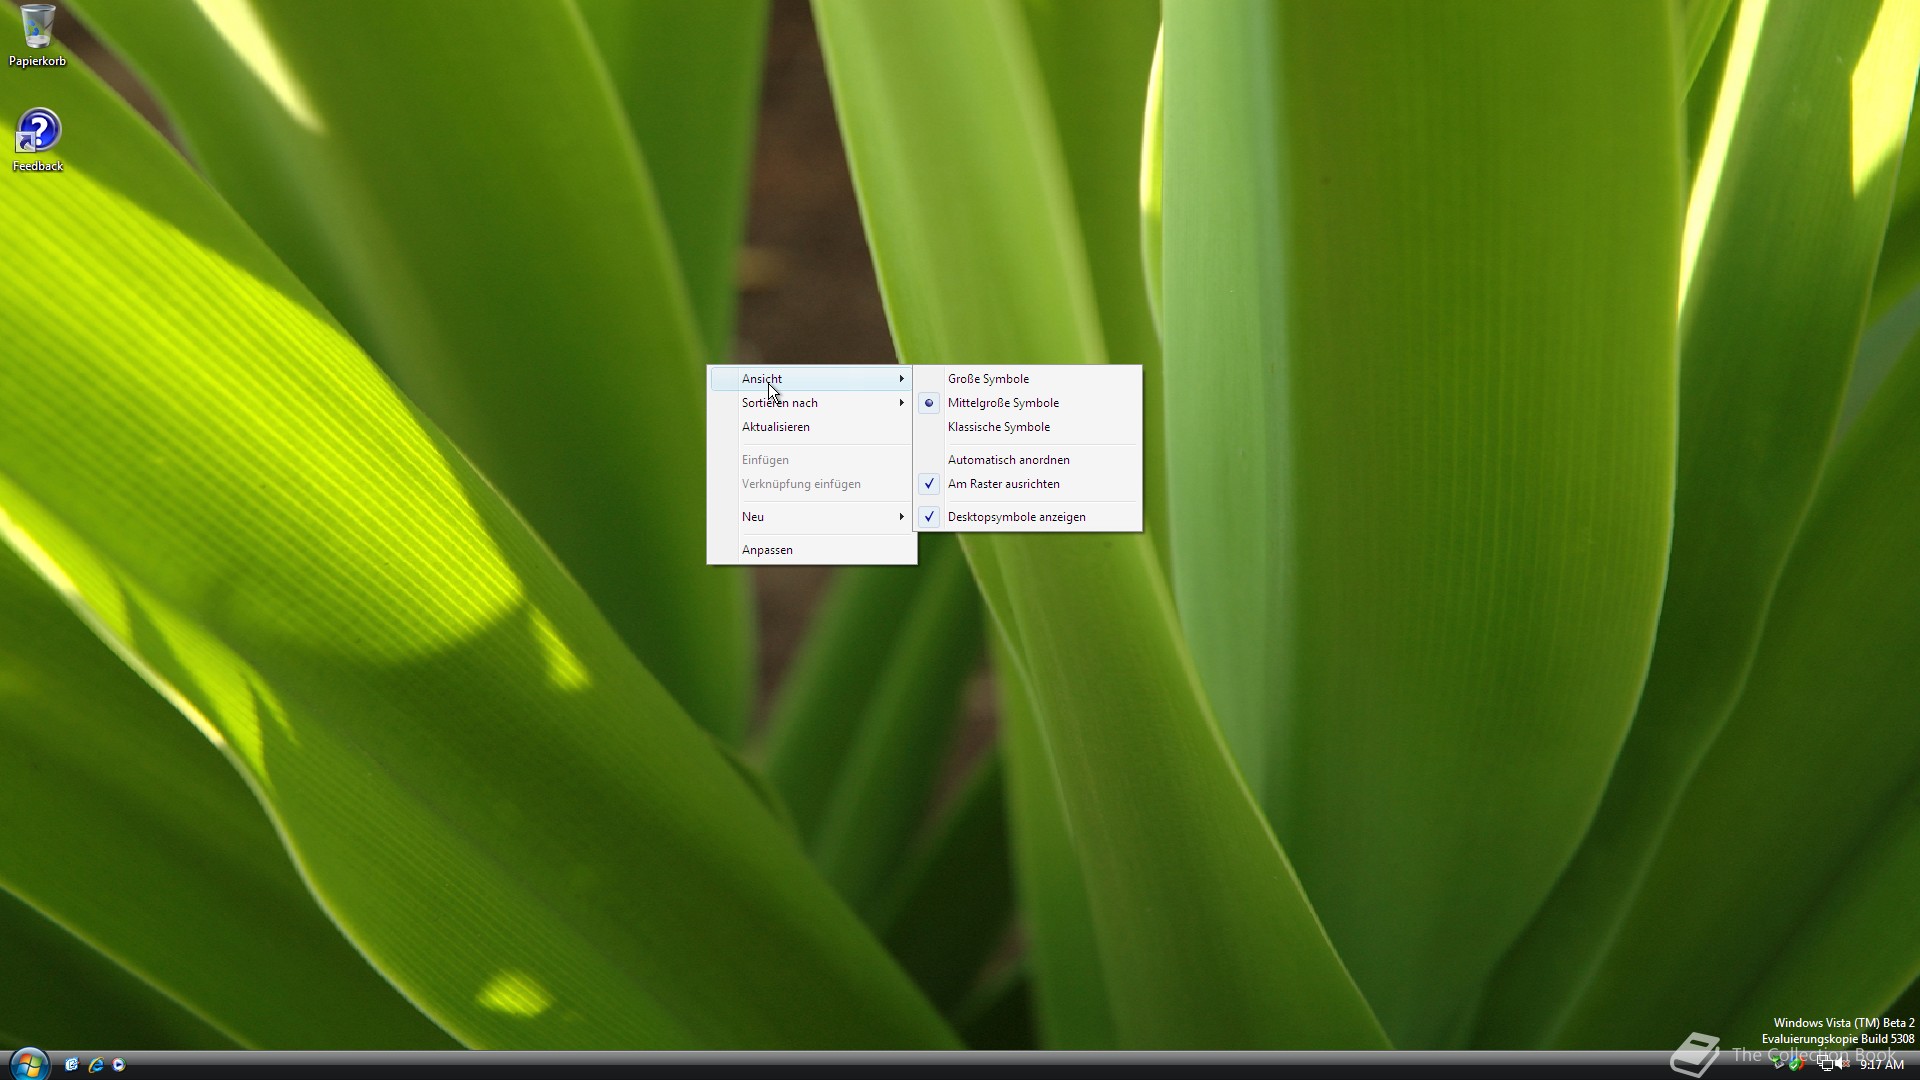The width and height of the screenshot is (1920, 1080).
Task: Select Große Symbole view option
Action: [x=1028, y=379]
